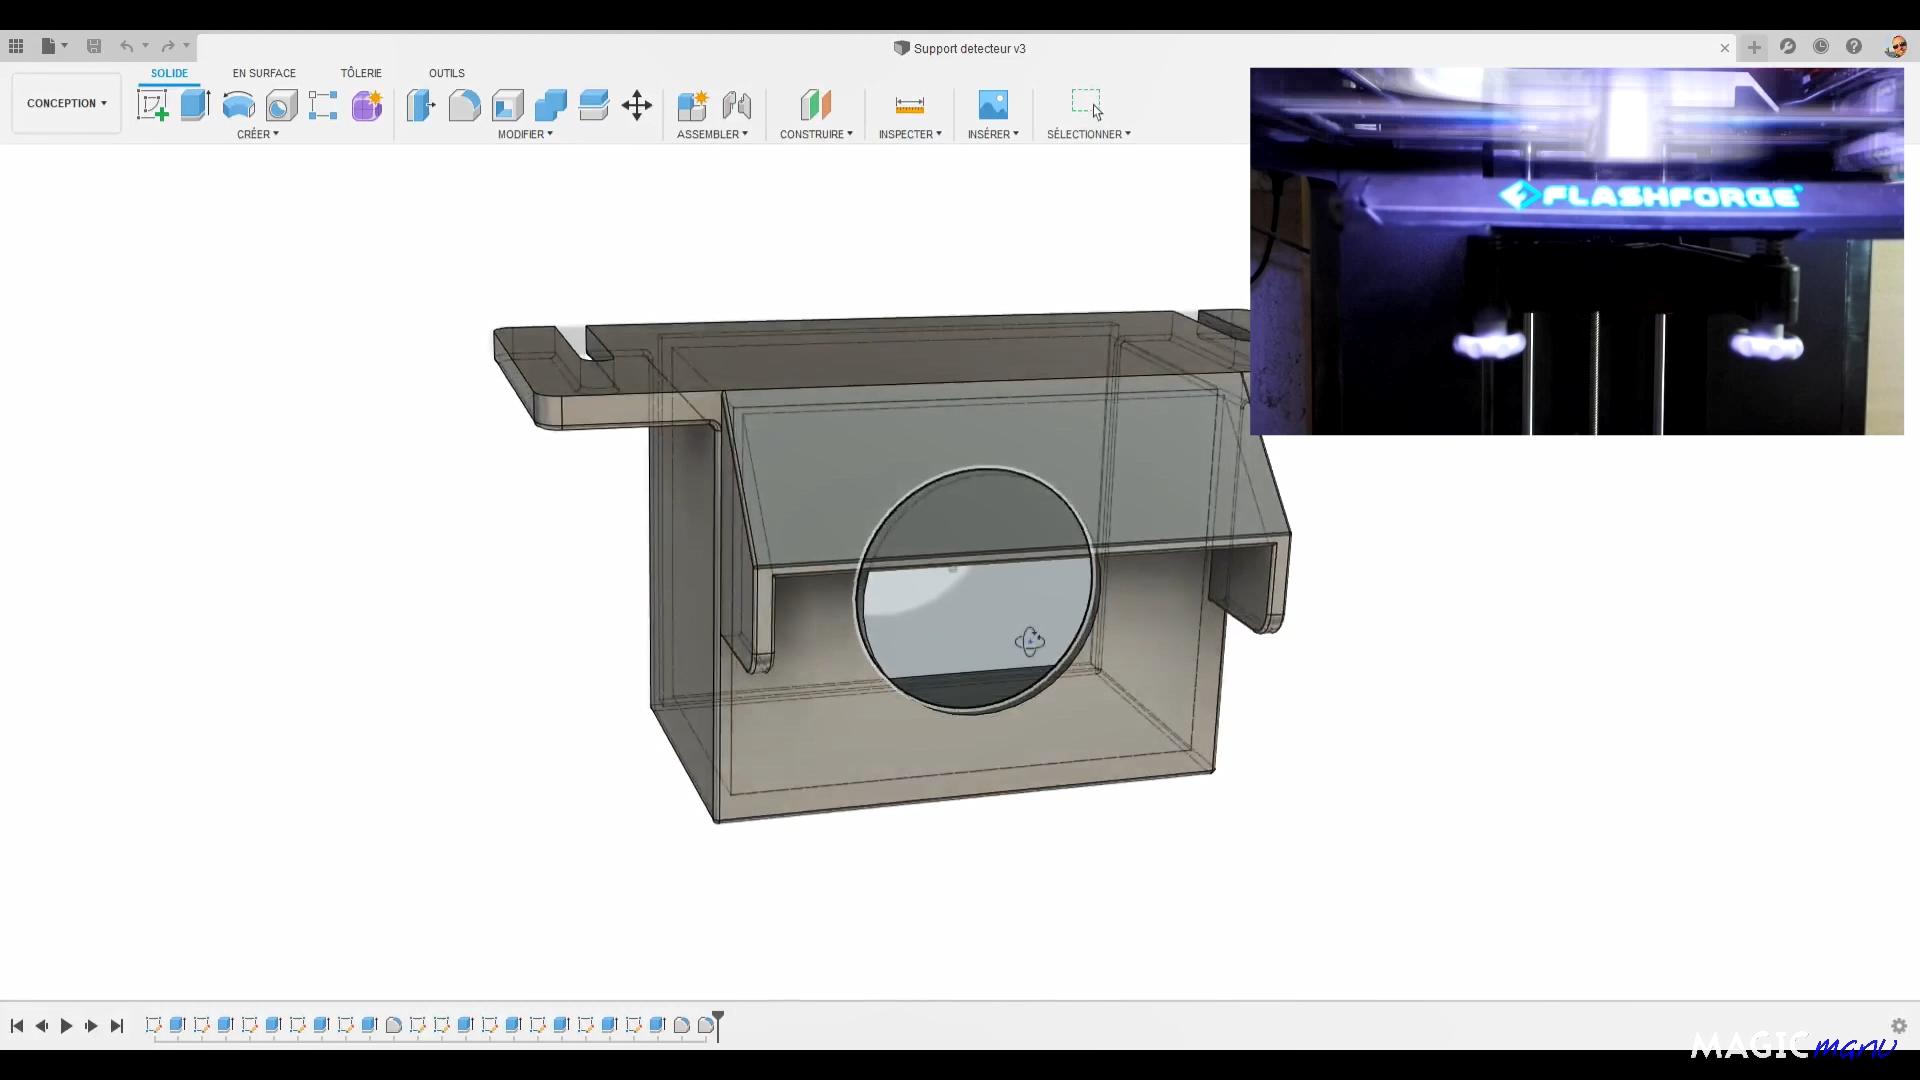The image size is (1920, 1080).
Task: Click the Extrude tool icon
Action: 195,105
